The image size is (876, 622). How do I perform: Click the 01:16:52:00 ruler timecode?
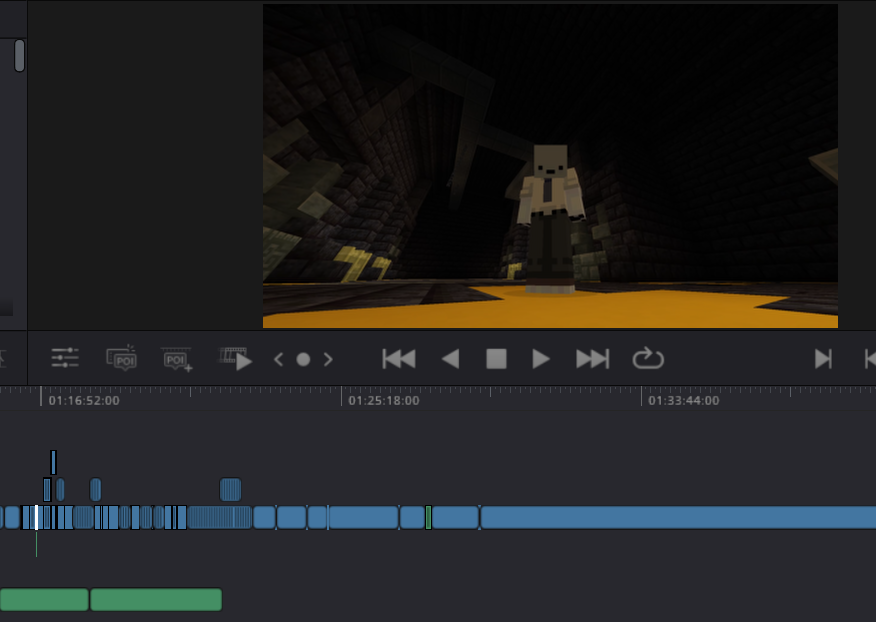[x=84, y=401]
